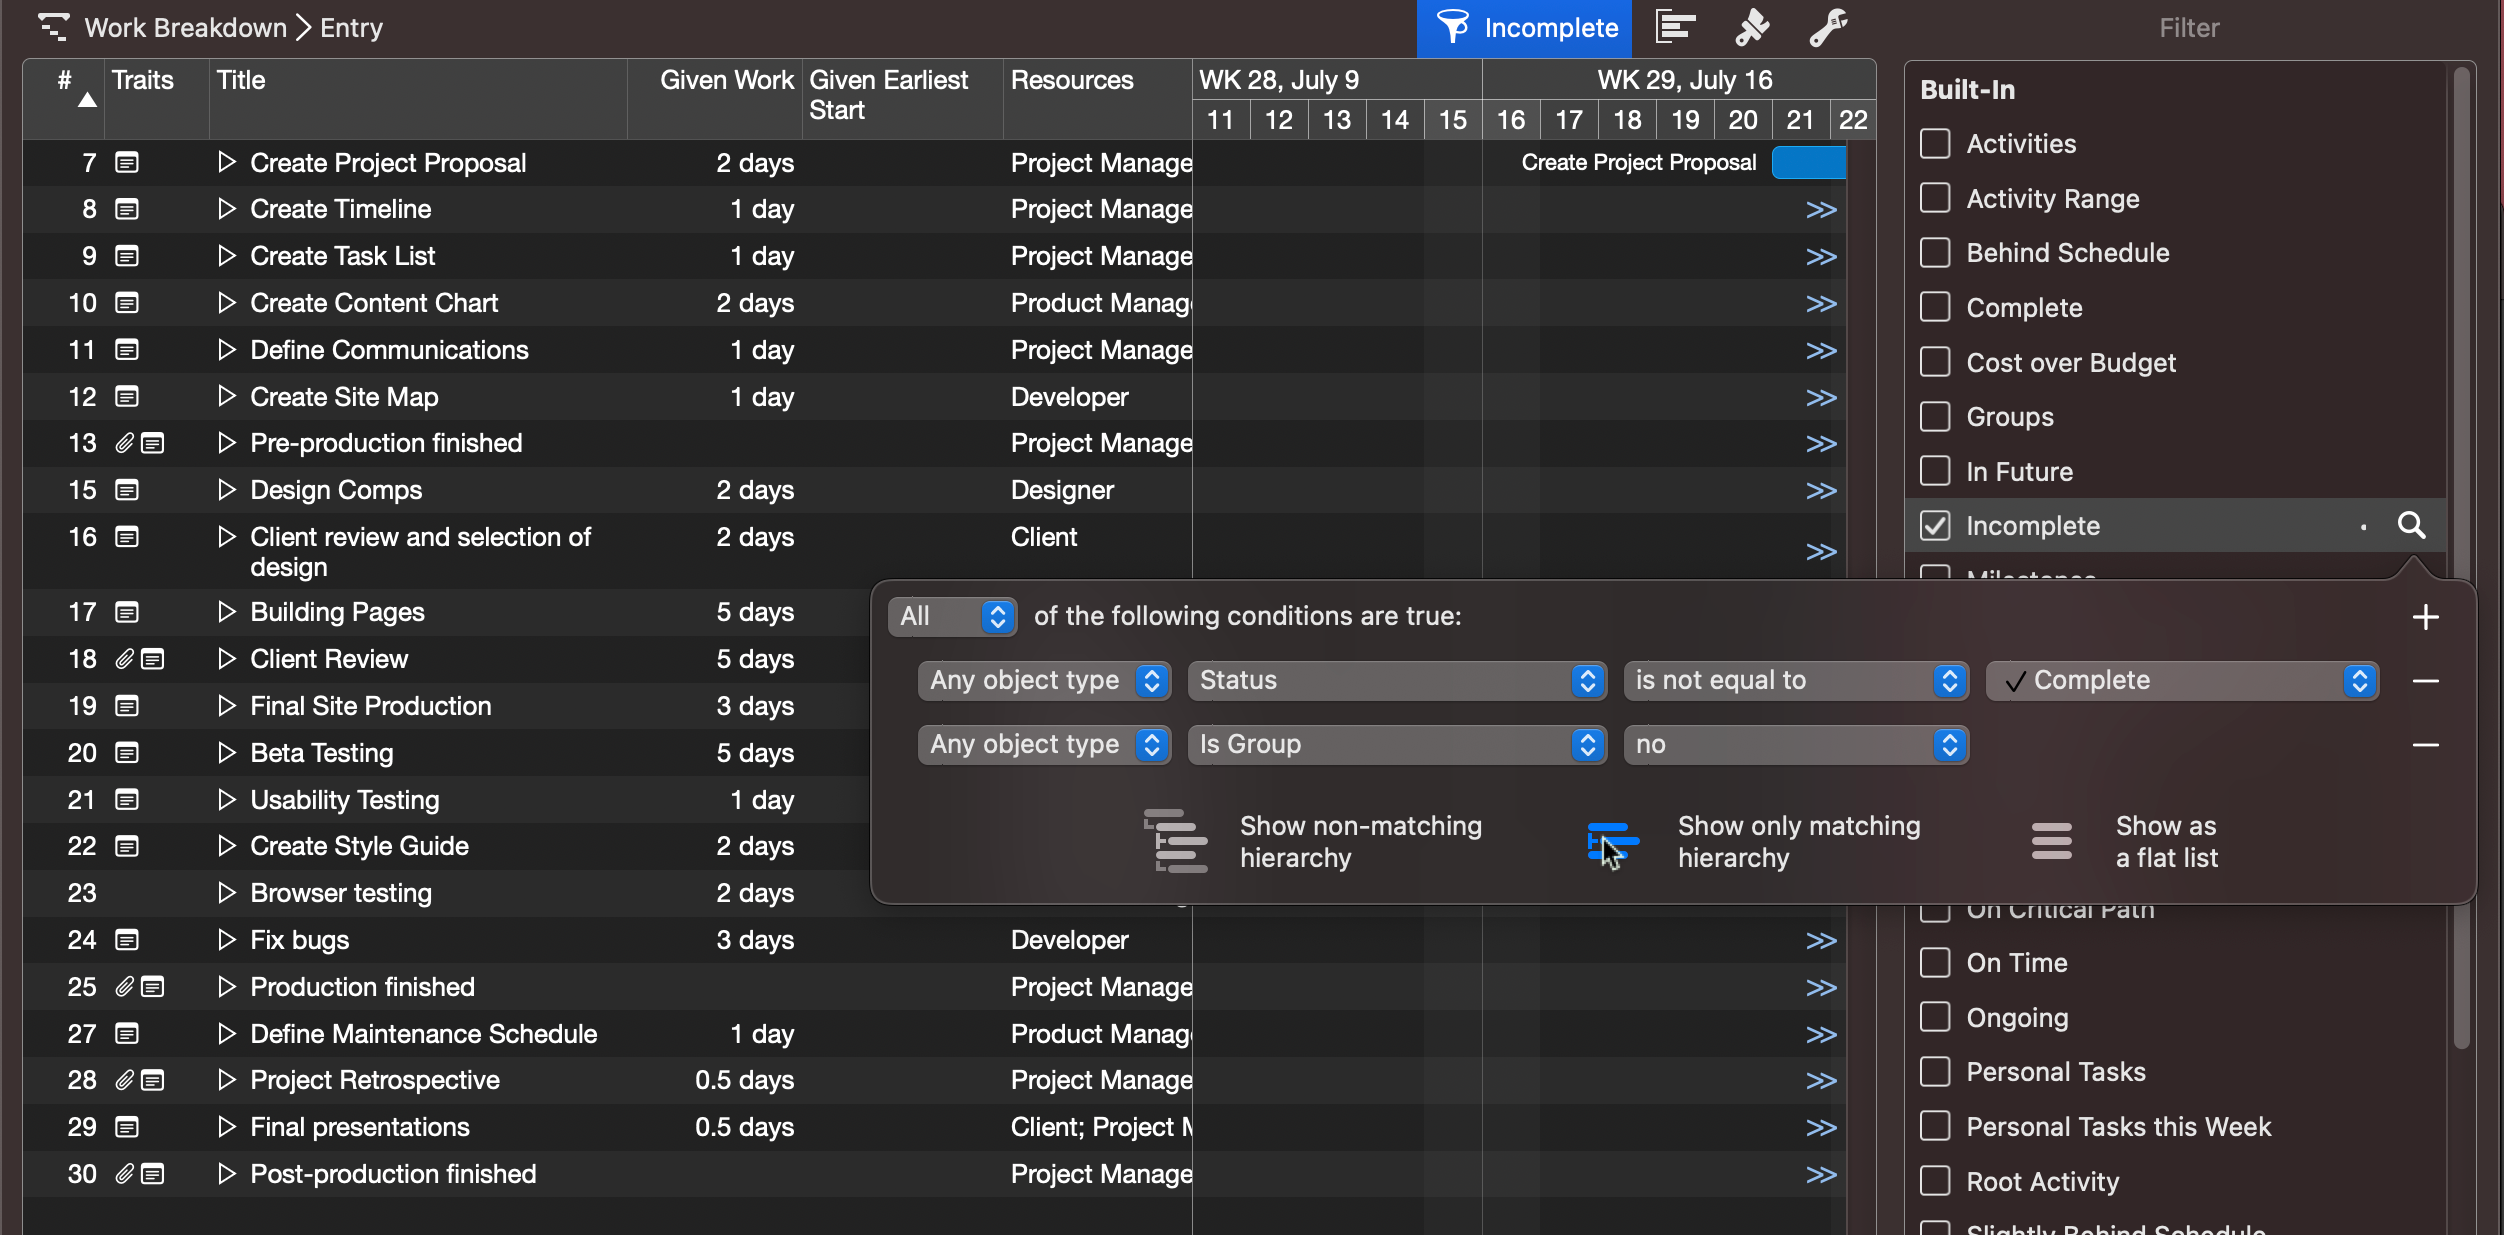Select Show as a flat list icon
Viewport: 2504px width, 1235px height.
2051,841
